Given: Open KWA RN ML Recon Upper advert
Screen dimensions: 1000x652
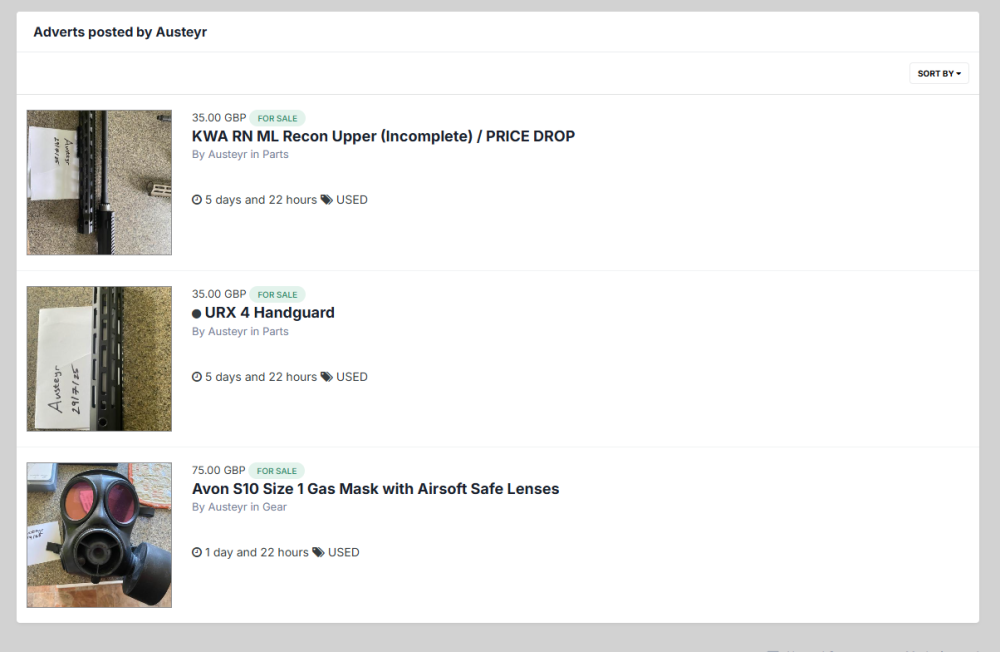Looking at the screenshot, I should tap(383, 136).
